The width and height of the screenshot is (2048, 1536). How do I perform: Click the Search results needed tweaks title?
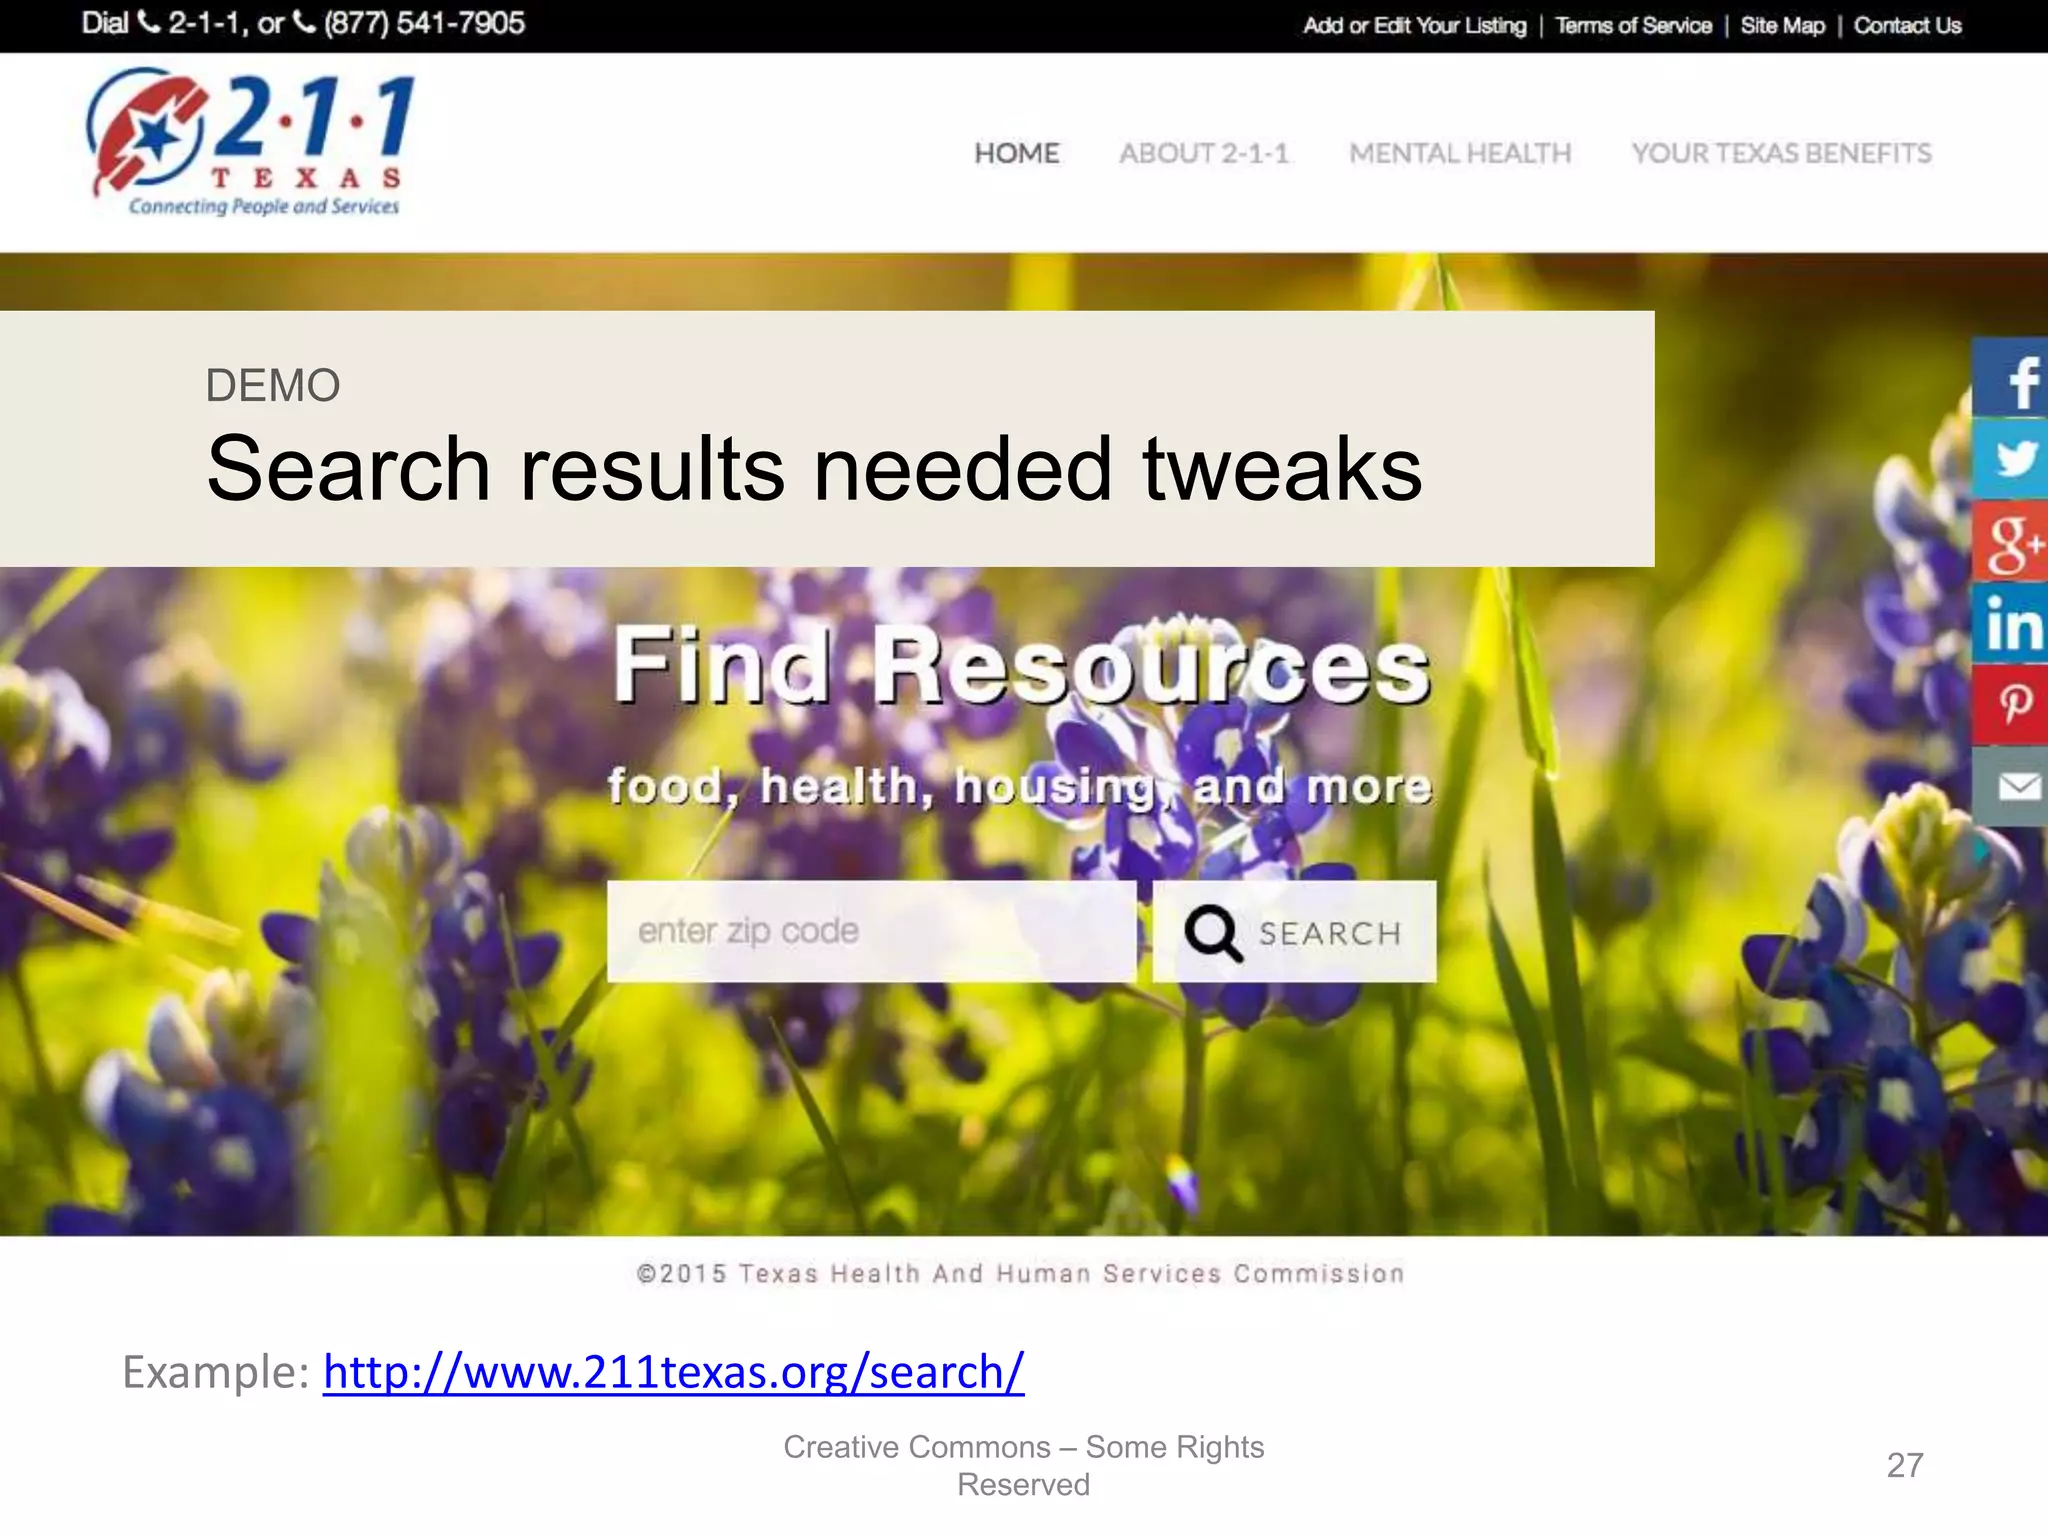(x=814, y=468)
